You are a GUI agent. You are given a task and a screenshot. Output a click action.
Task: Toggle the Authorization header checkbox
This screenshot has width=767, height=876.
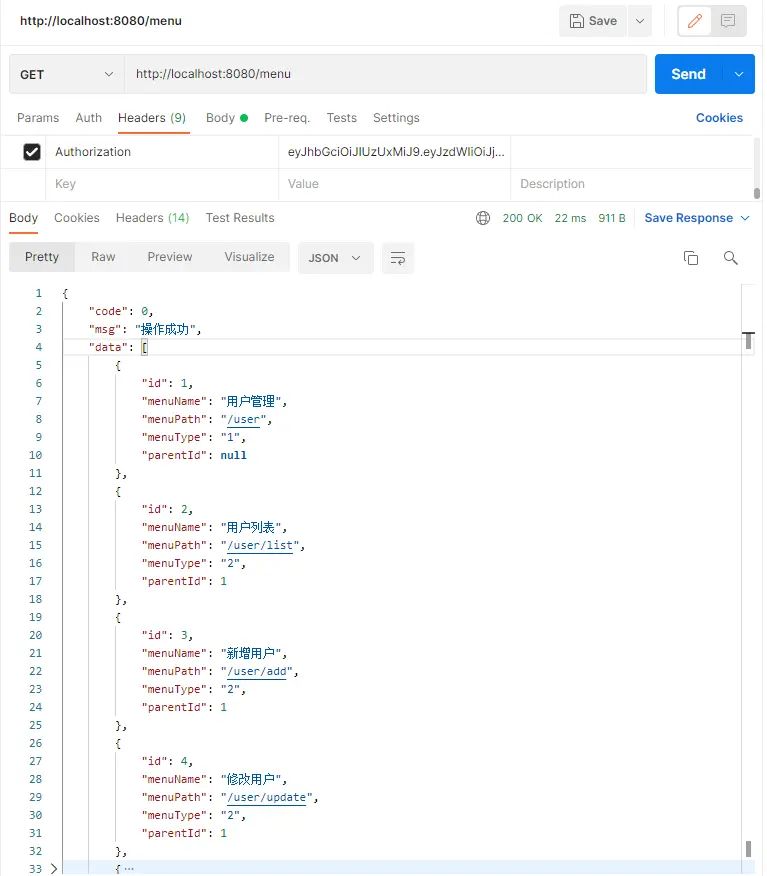32,152
